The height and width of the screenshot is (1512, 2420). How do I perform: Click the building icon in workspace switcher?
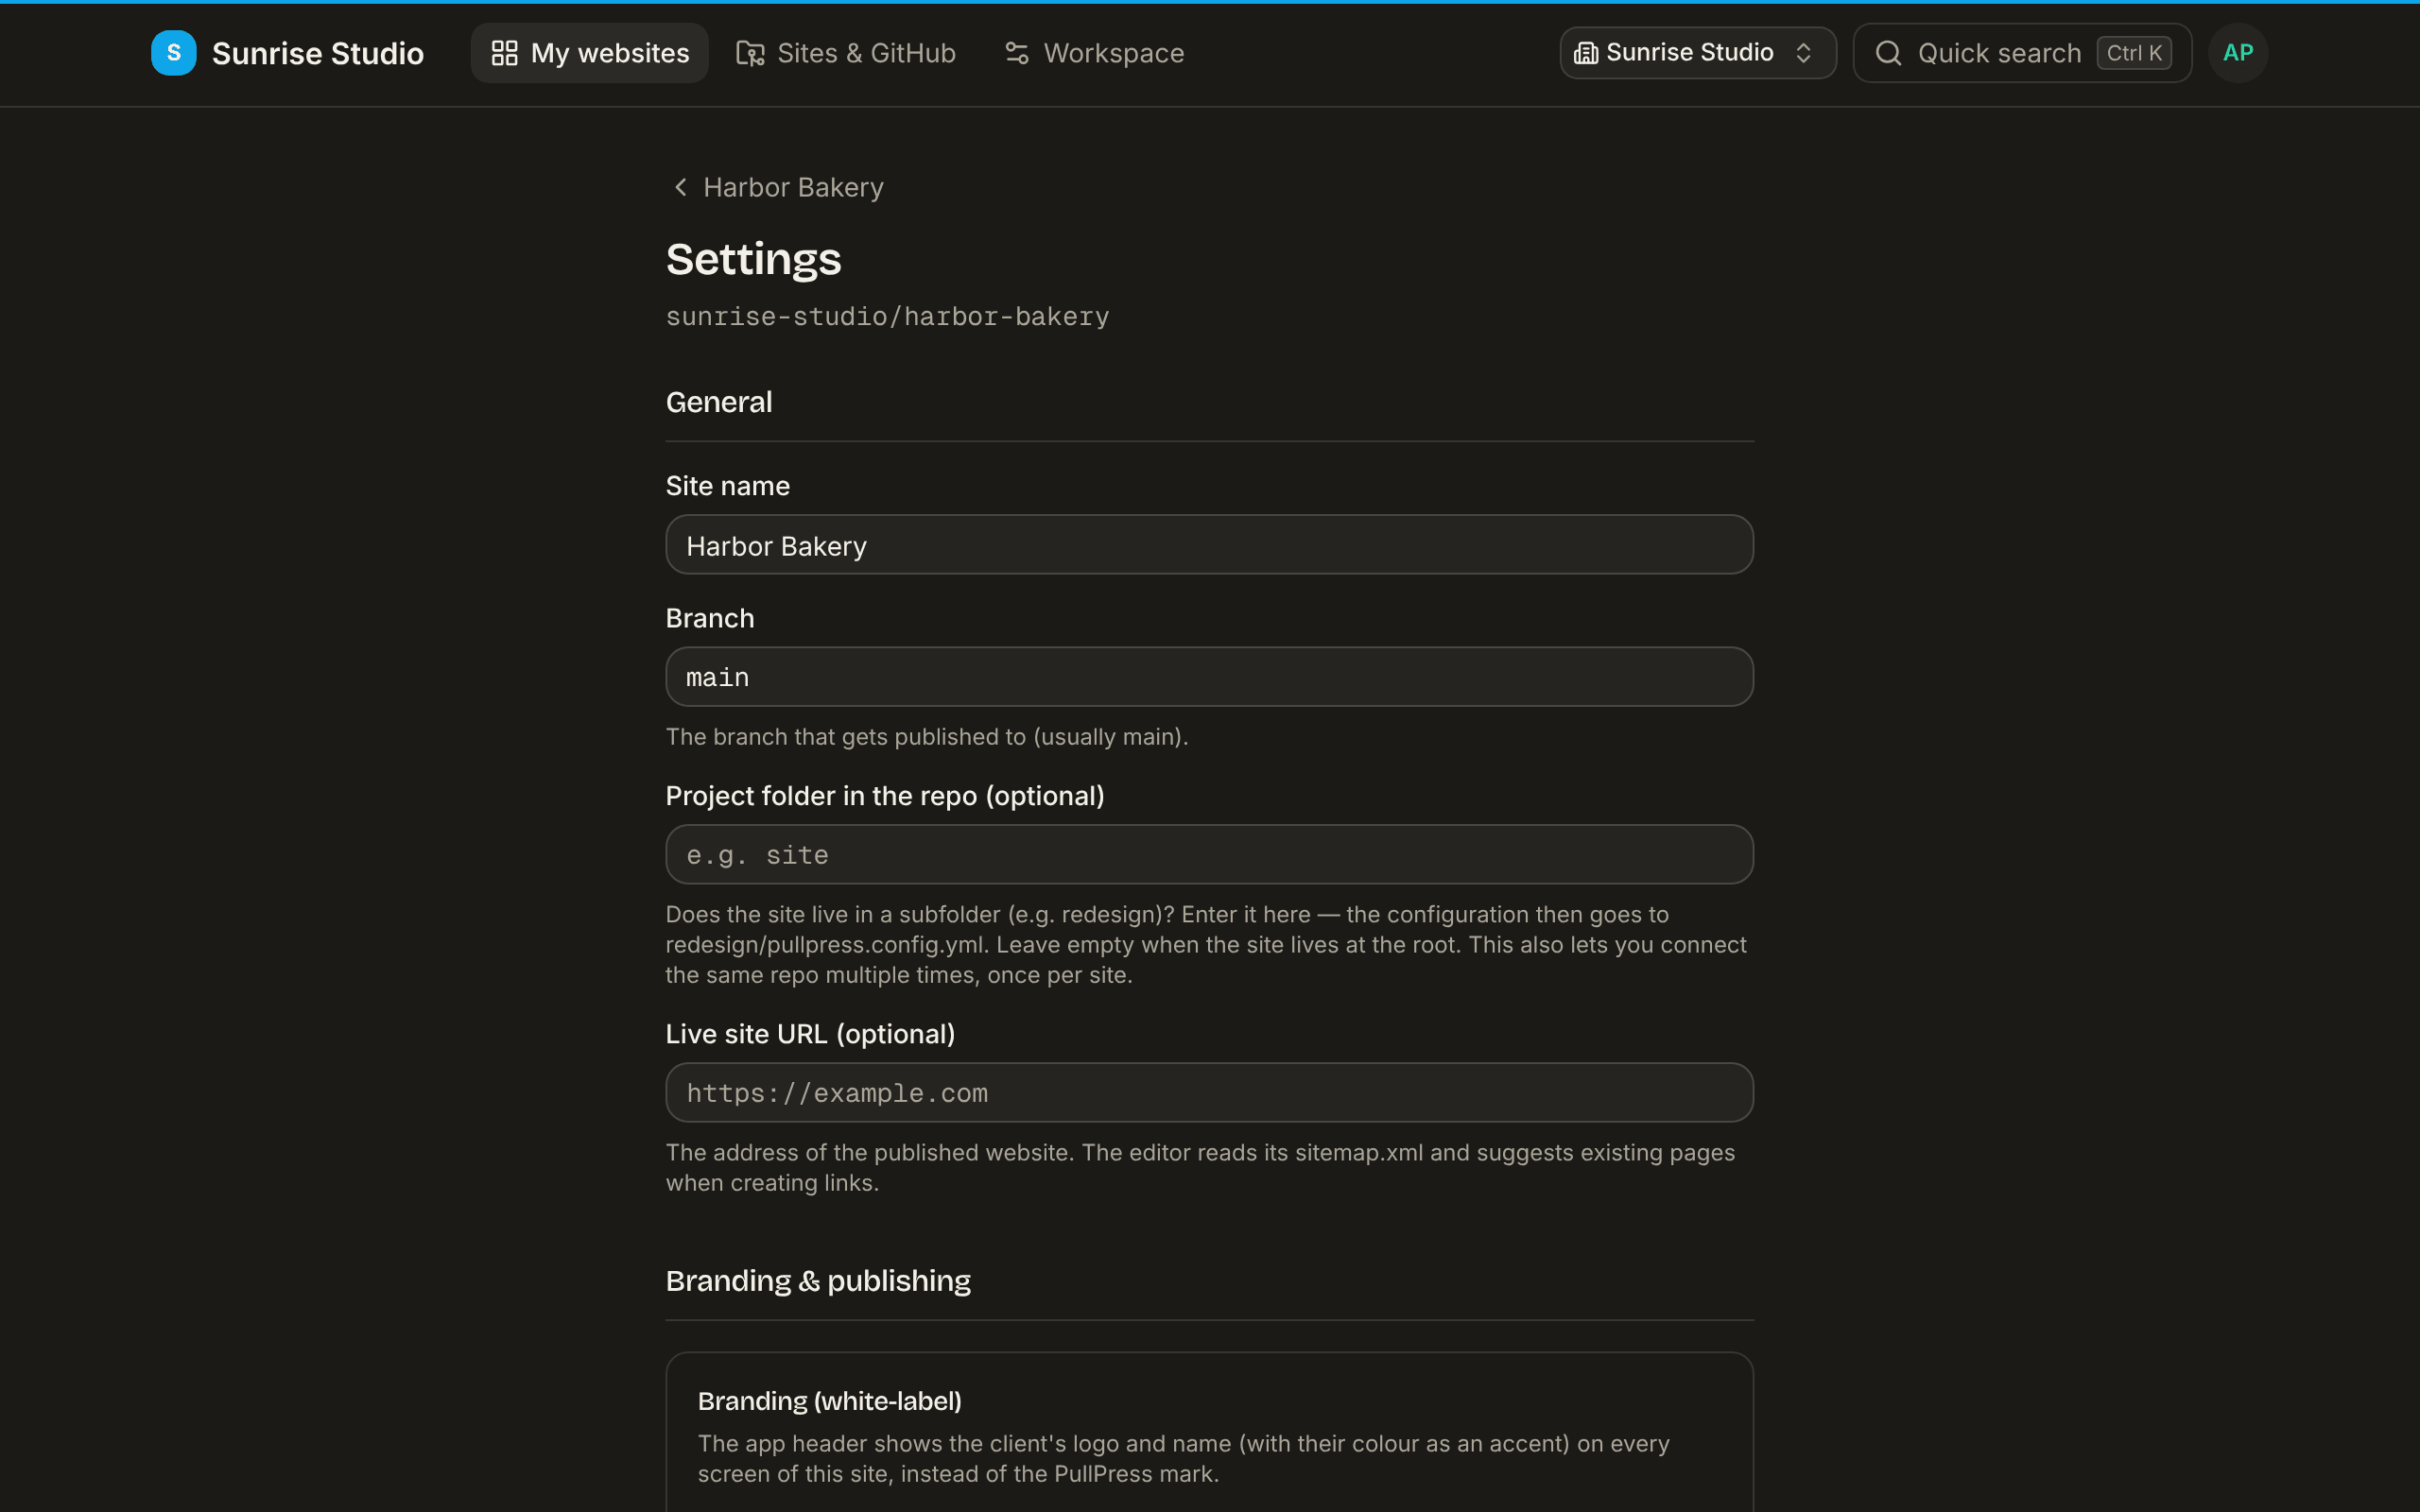point(1586,53)
